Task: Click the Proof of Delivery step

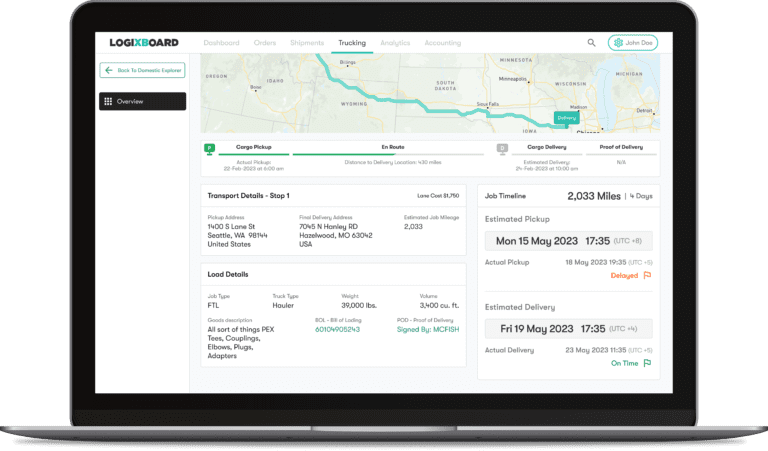Action: point(621,147)
